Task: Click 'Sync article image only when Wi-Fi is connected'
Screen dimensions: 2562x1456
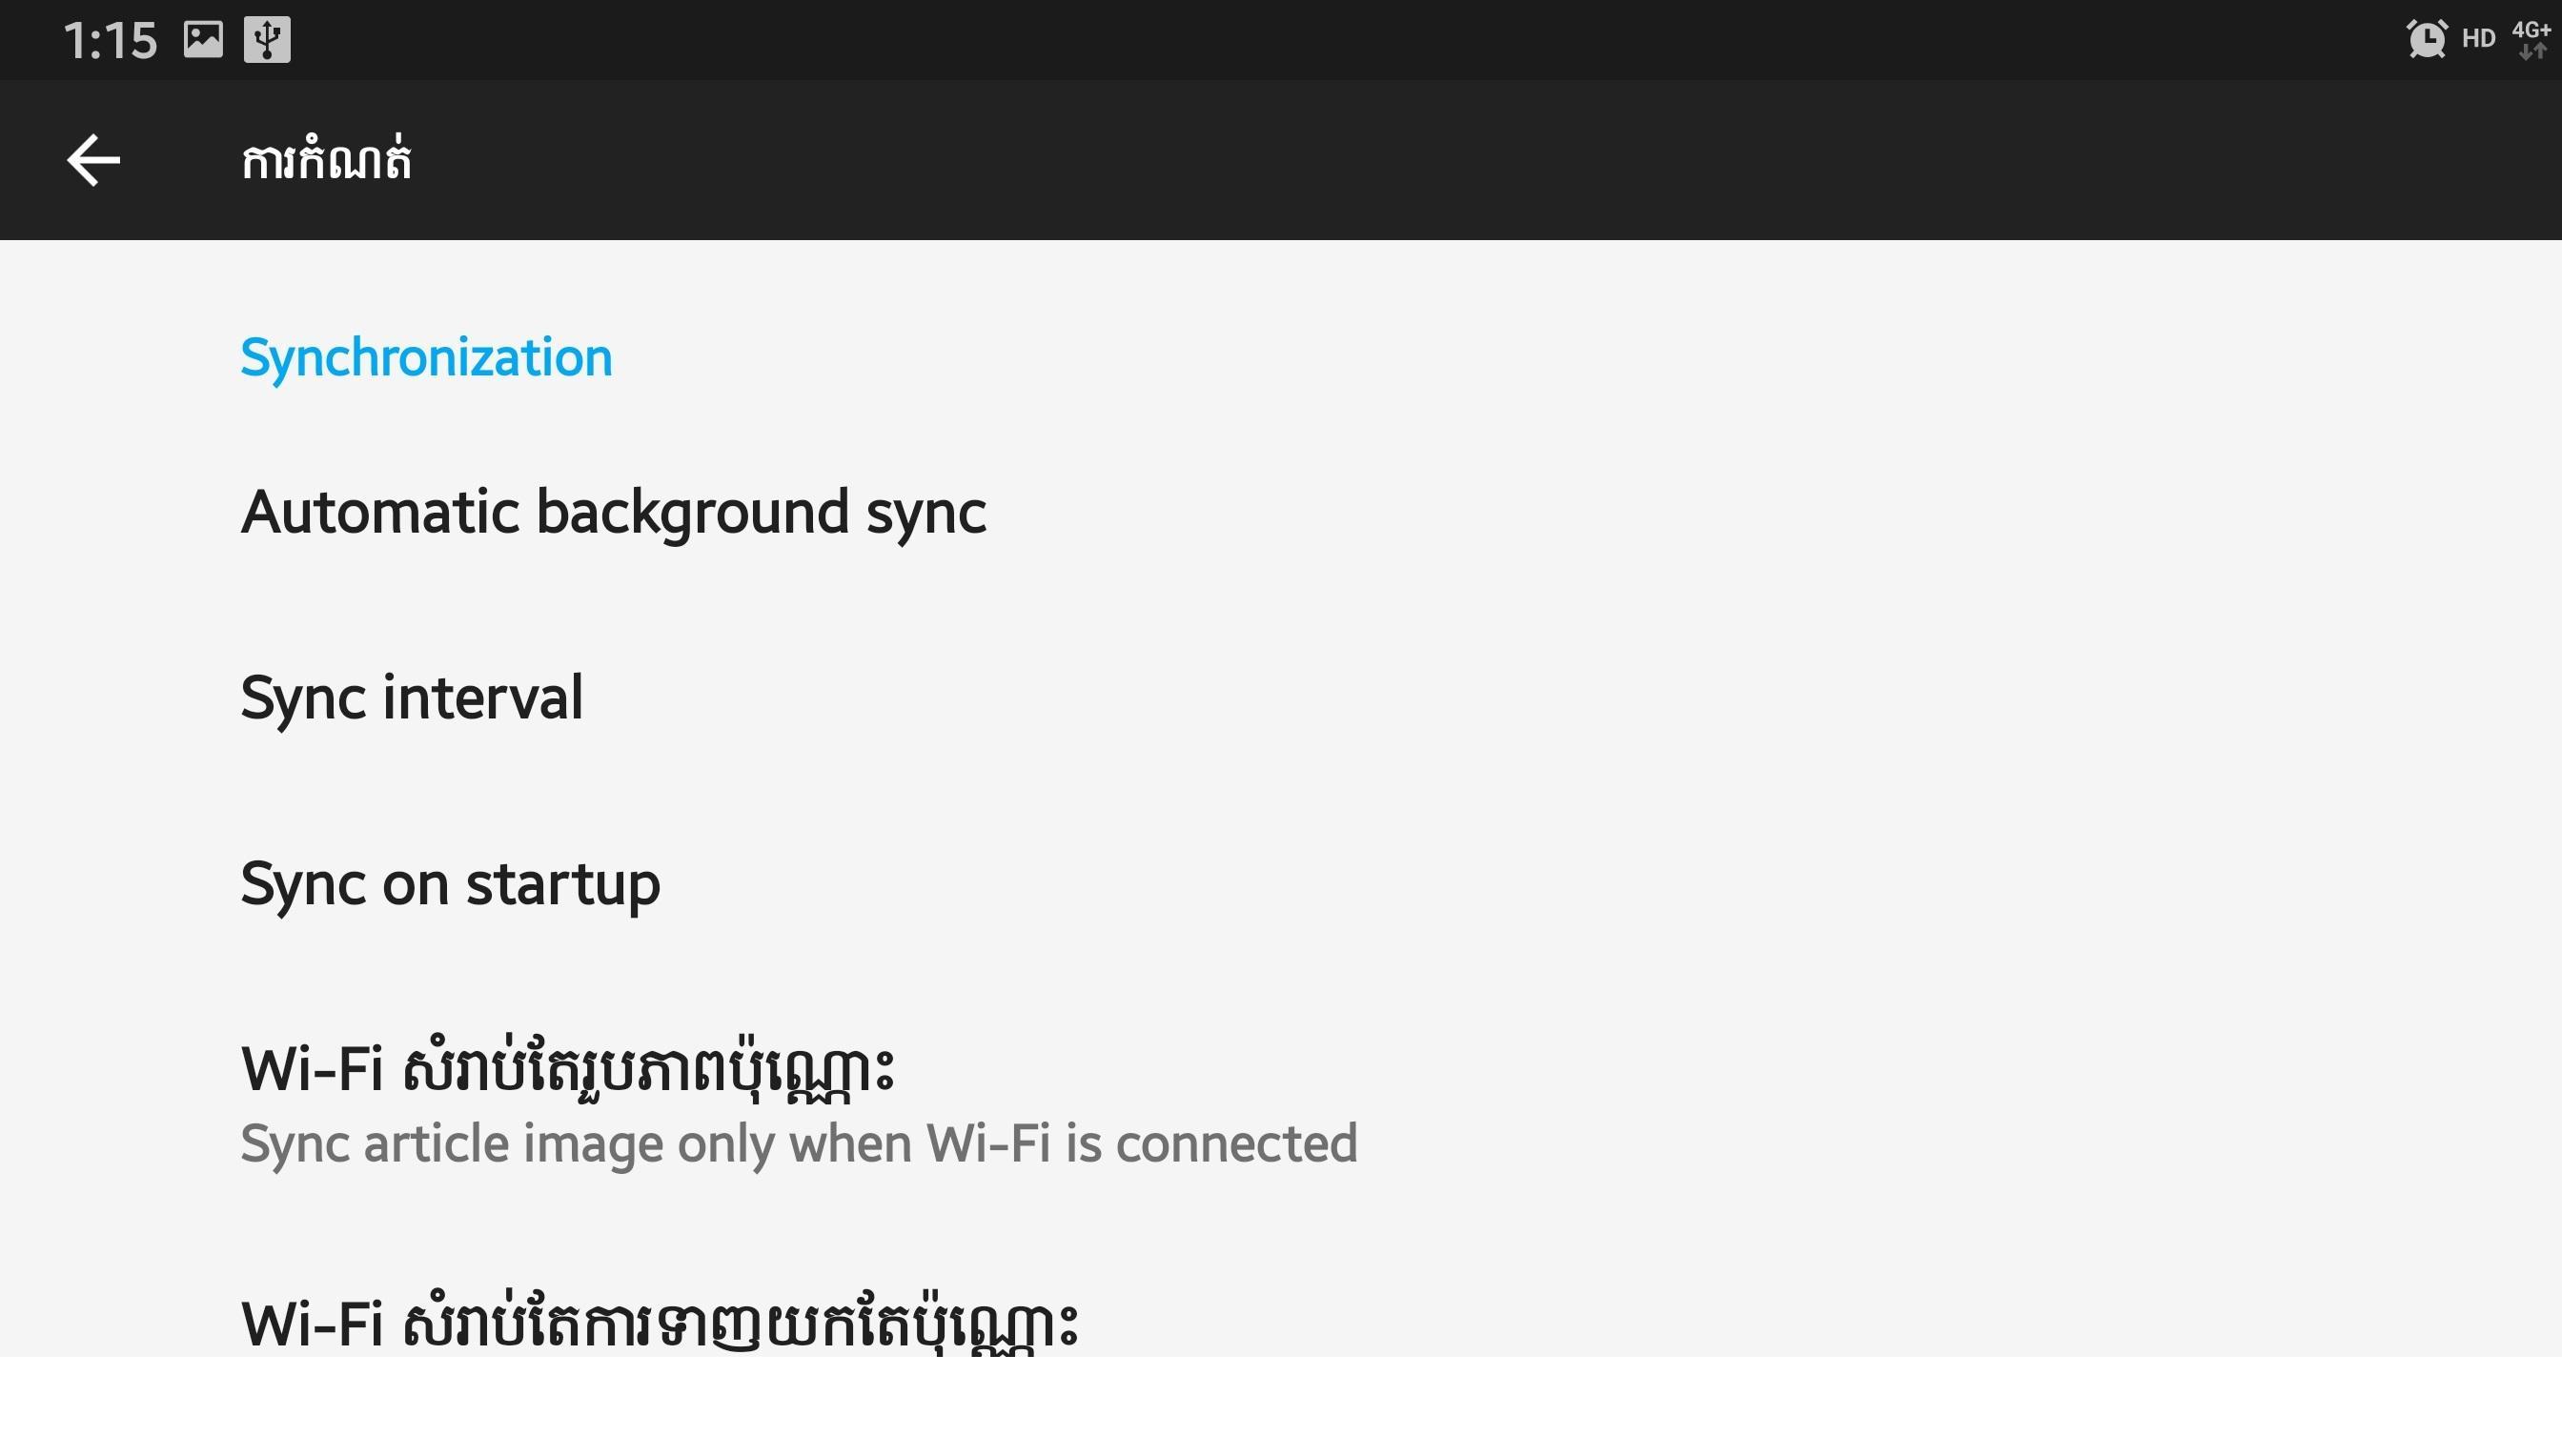Action: pyautogui.click(x=799, y=1144)
